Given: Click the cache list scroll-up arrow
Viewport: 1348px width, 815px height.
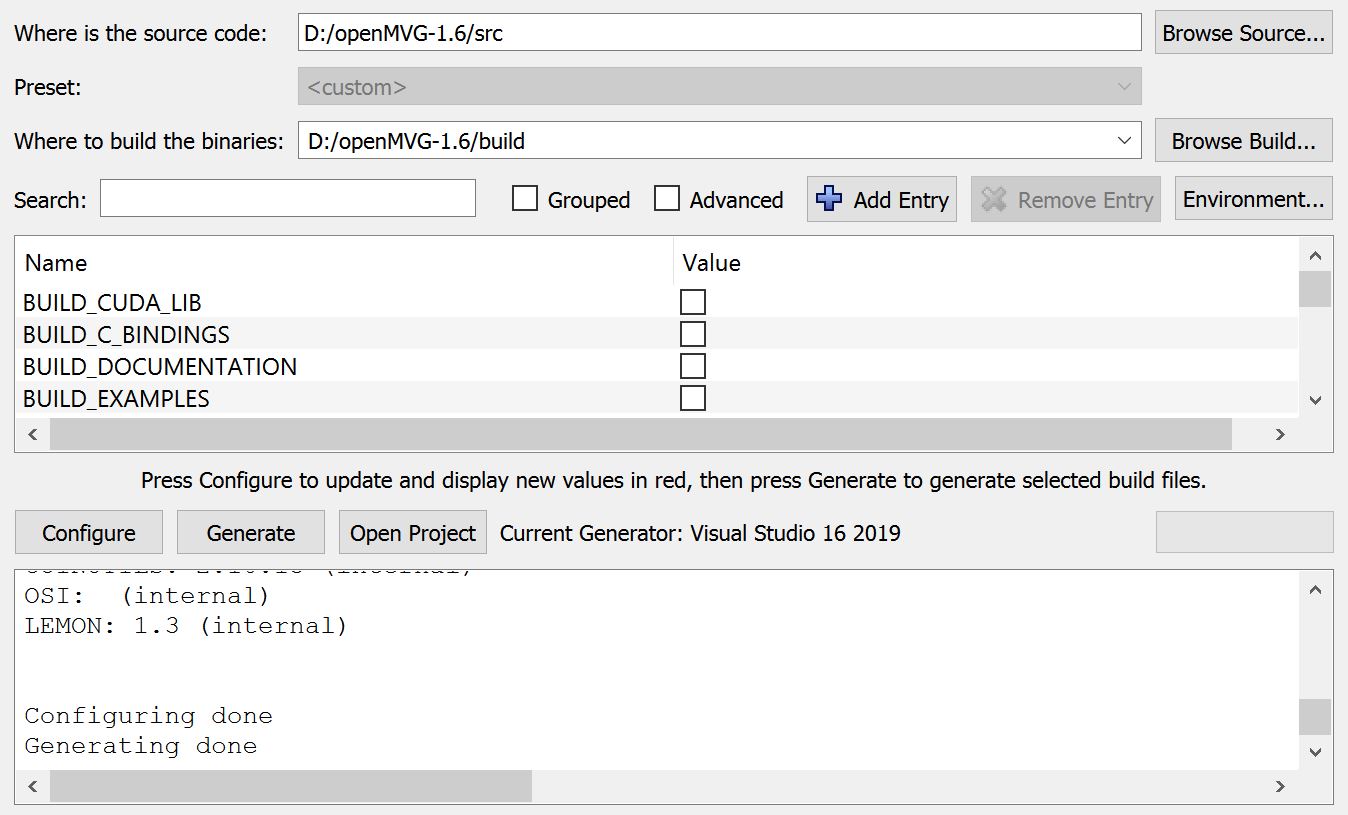Looking at the screenshot, I should pyautogui.click(x=1315, y=255).
